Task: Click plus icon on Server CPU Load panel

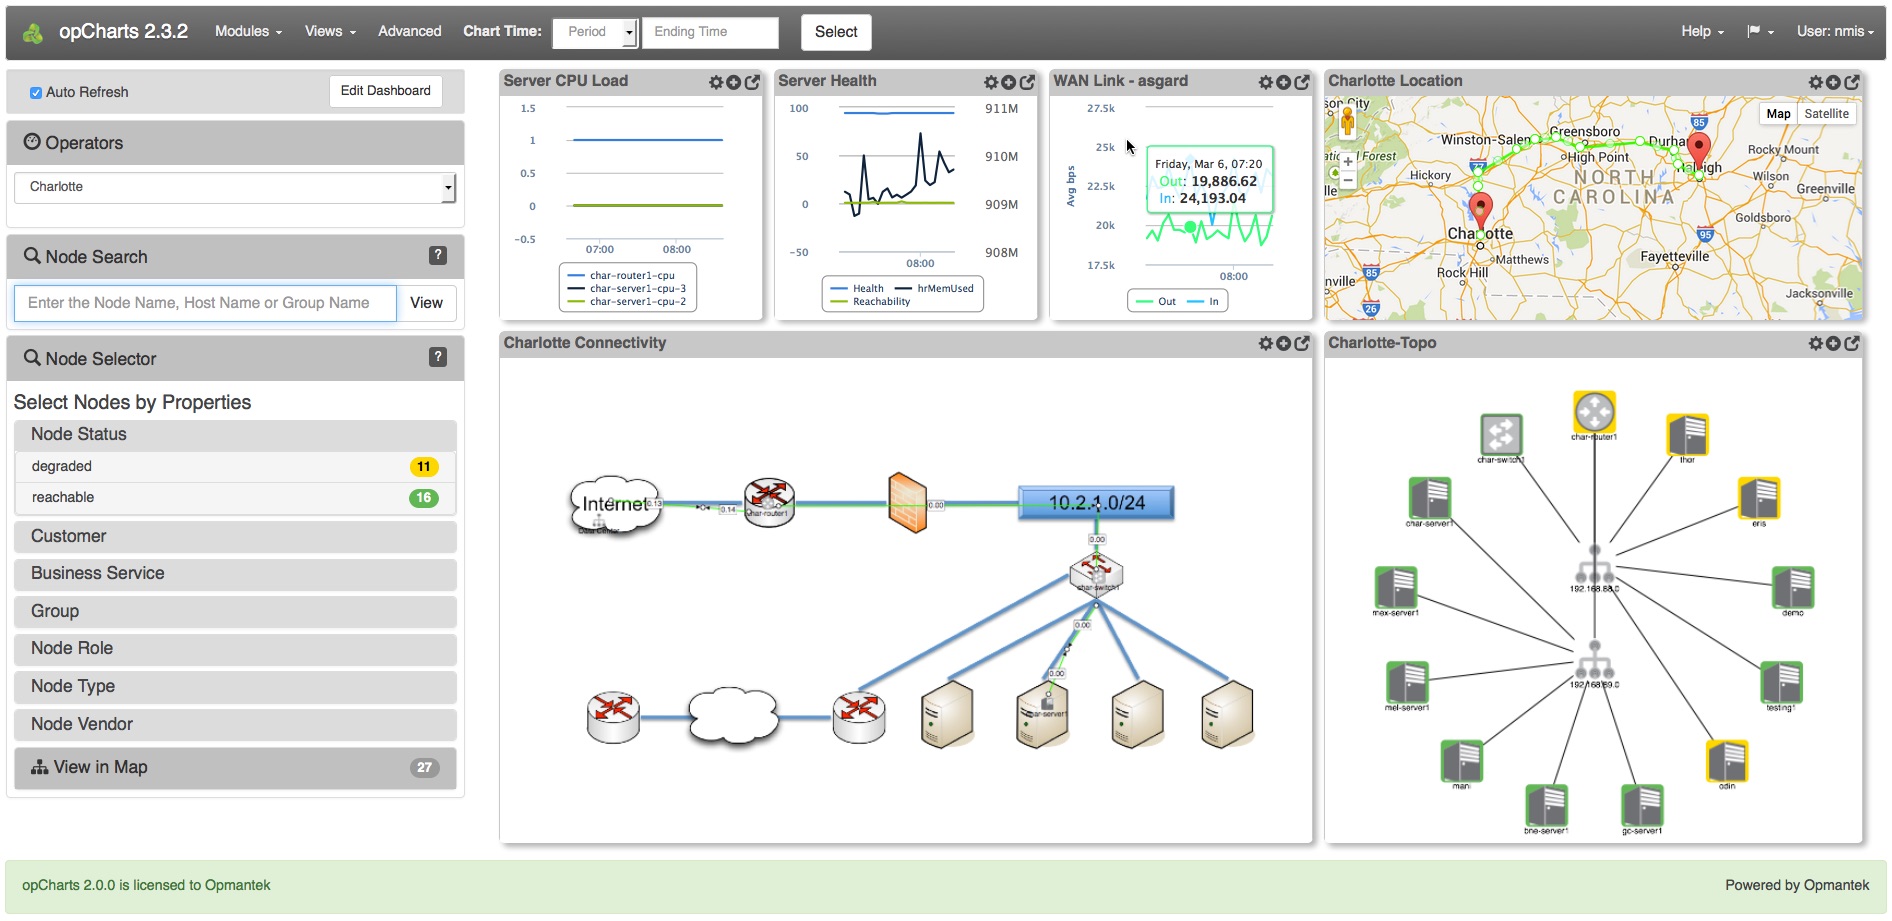Action: click(x=734, y=82)
